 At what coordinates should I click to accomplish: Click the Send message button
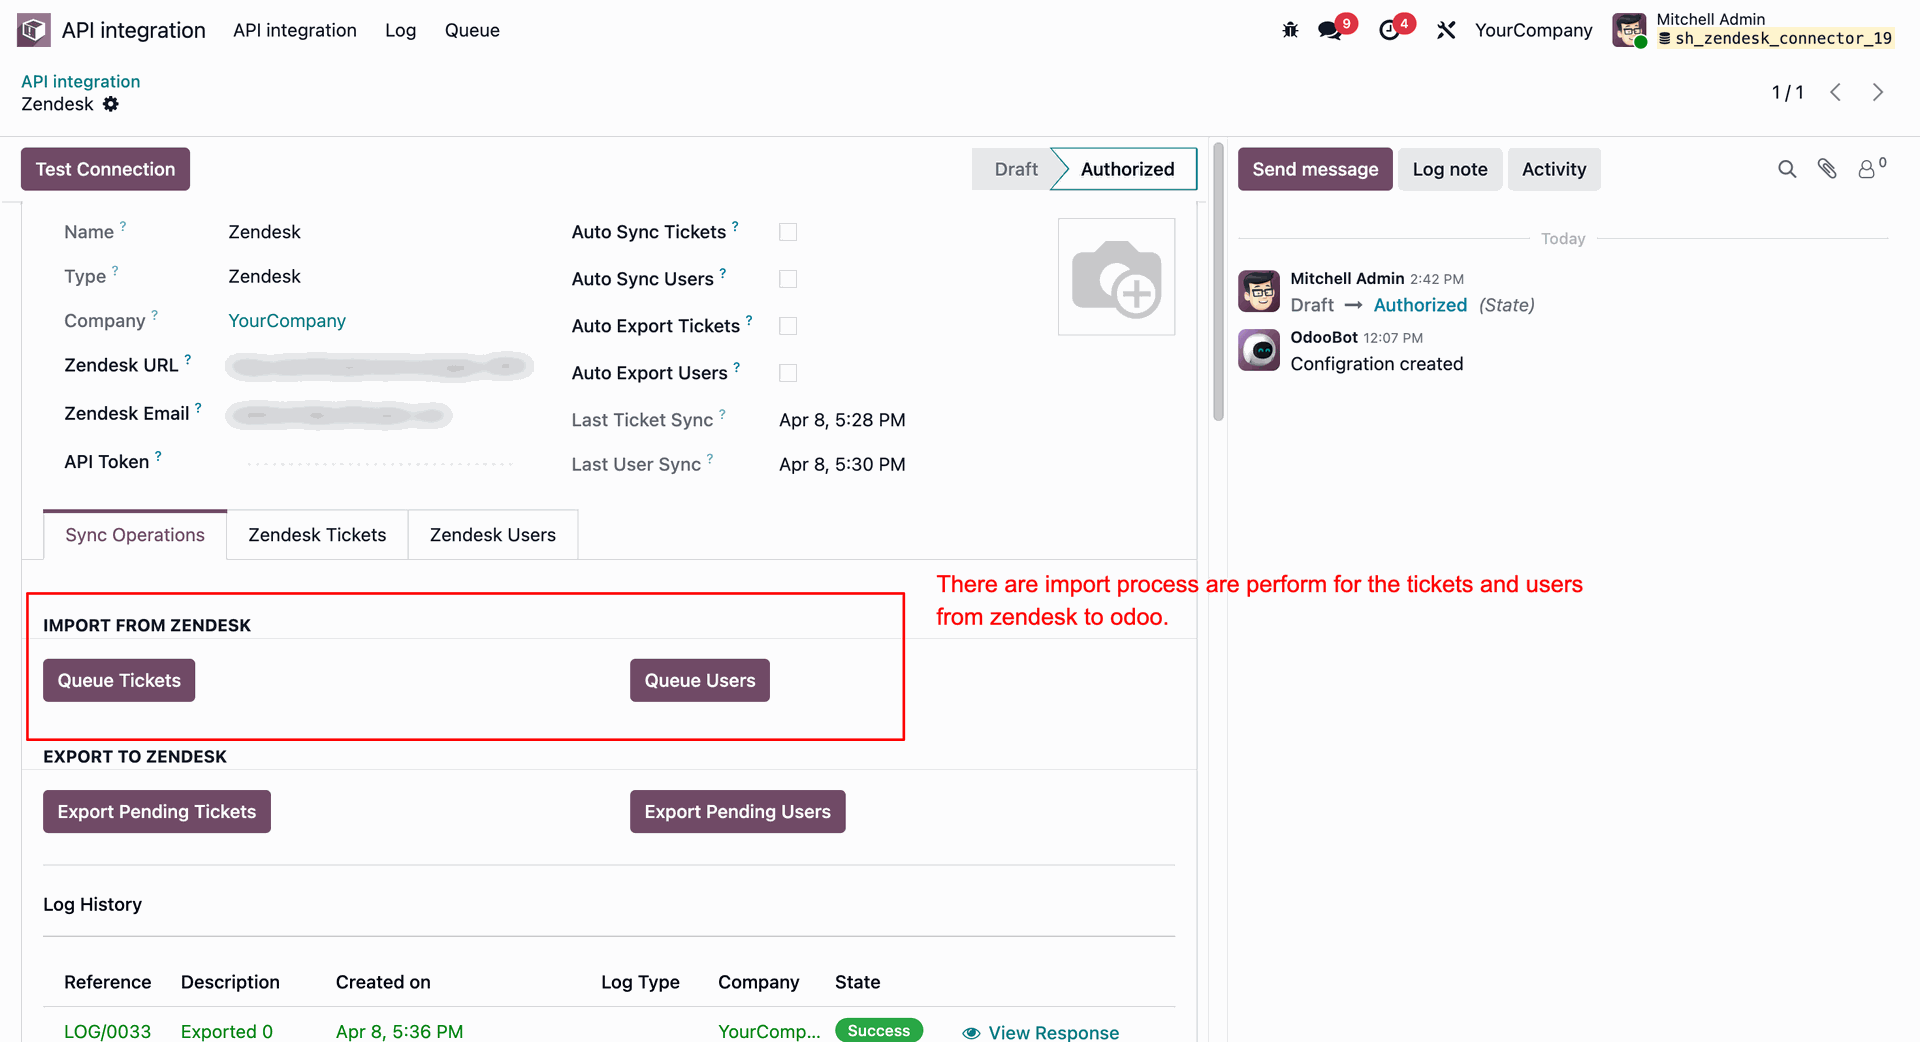click(x=1315, y=169)
